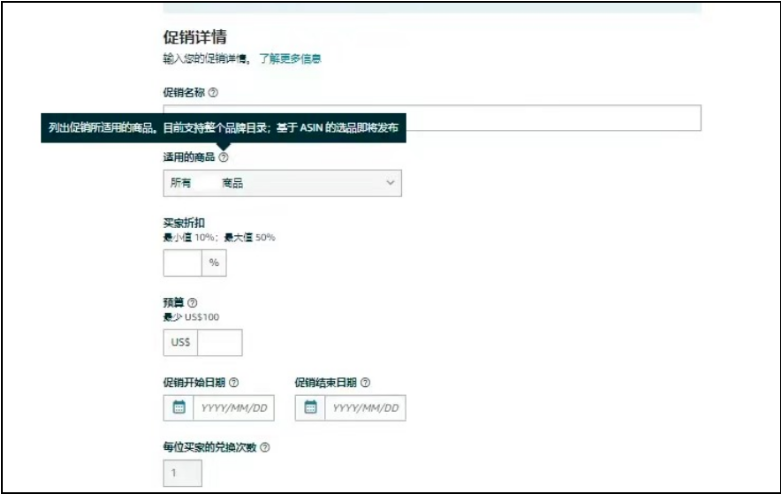The height and width of the screenshot is (494, 781).
Task: Click the 预算 help question mark icon
Action: (x=193, y=303)
